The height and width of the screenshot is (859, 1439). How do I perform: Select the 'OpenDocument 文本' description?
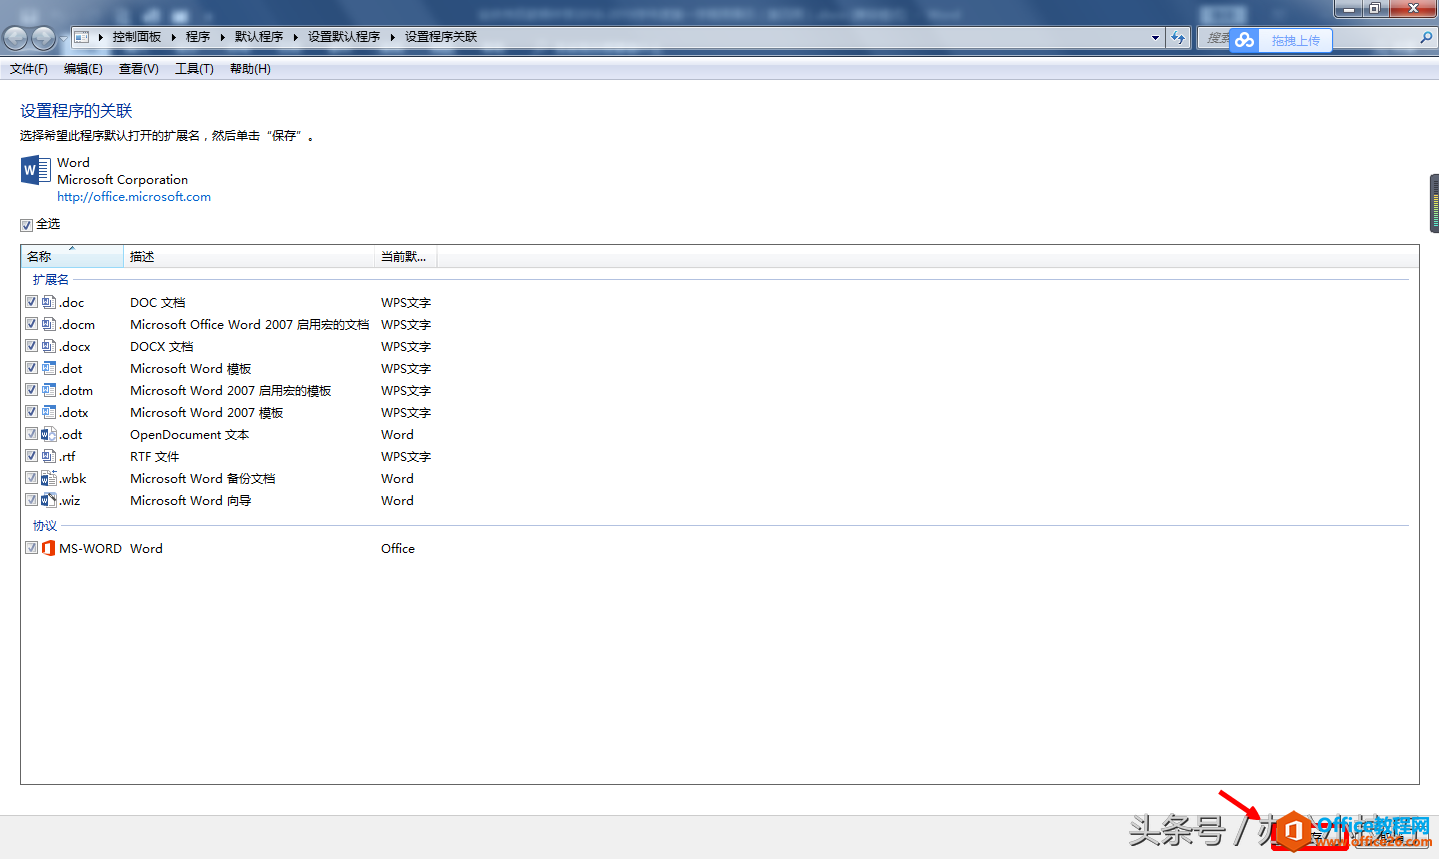coord(189,434)
